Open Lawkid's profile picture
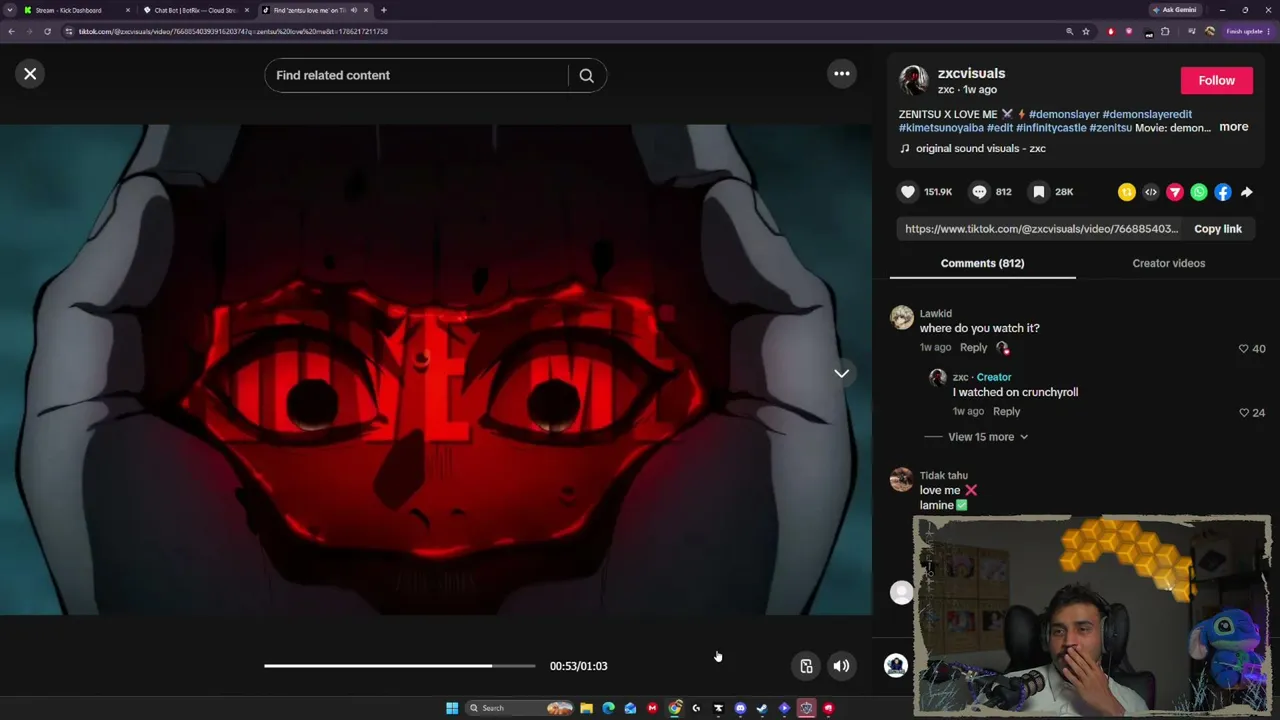 (x=902, y=318)
